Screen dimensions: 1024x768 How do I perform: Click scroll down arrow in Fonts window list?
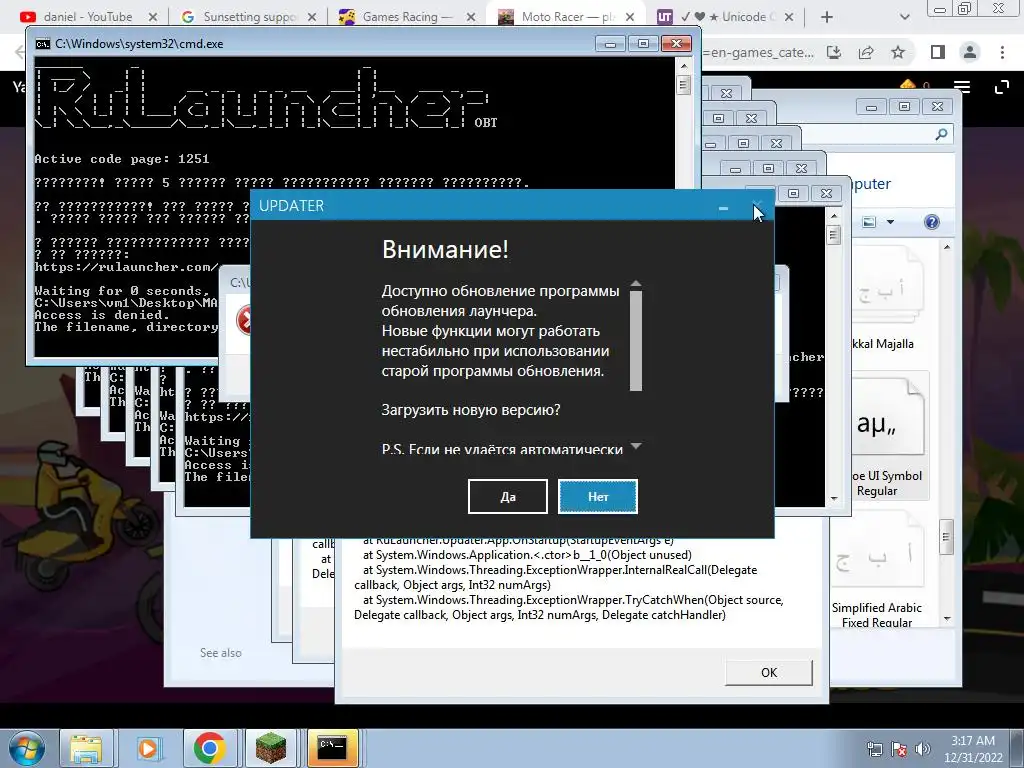[x=947, y=618]
